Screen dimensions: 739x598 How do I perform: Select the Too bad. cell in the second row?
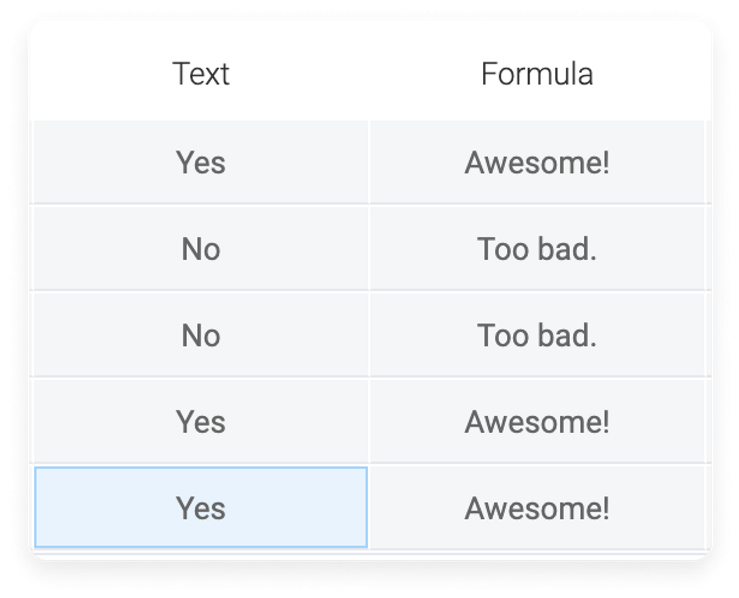click(x=537, y=248)
